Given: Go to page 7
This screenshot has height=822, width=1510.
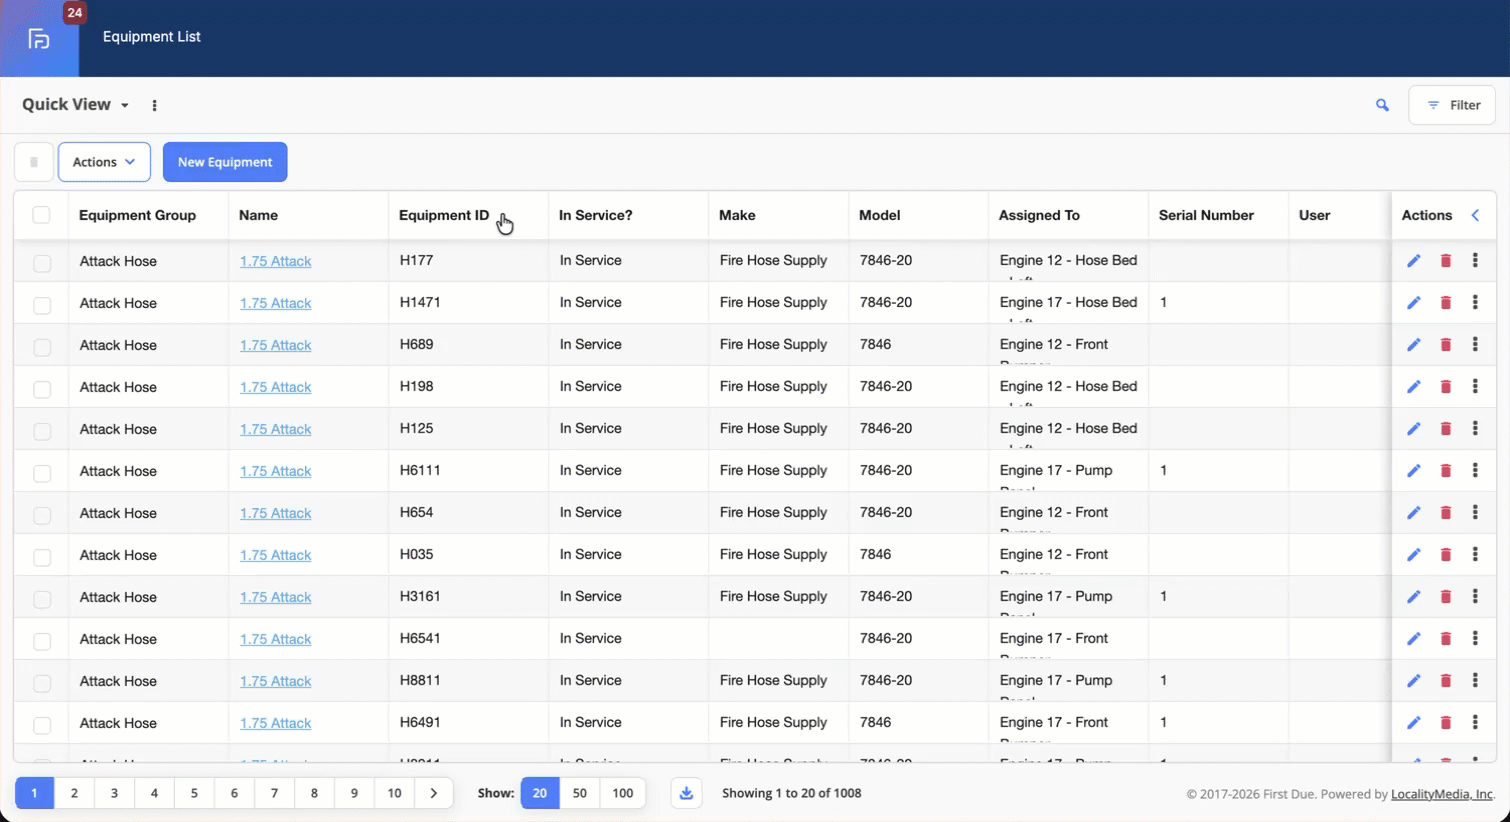Looking at the screenshot, I should (x=274, y=793).
